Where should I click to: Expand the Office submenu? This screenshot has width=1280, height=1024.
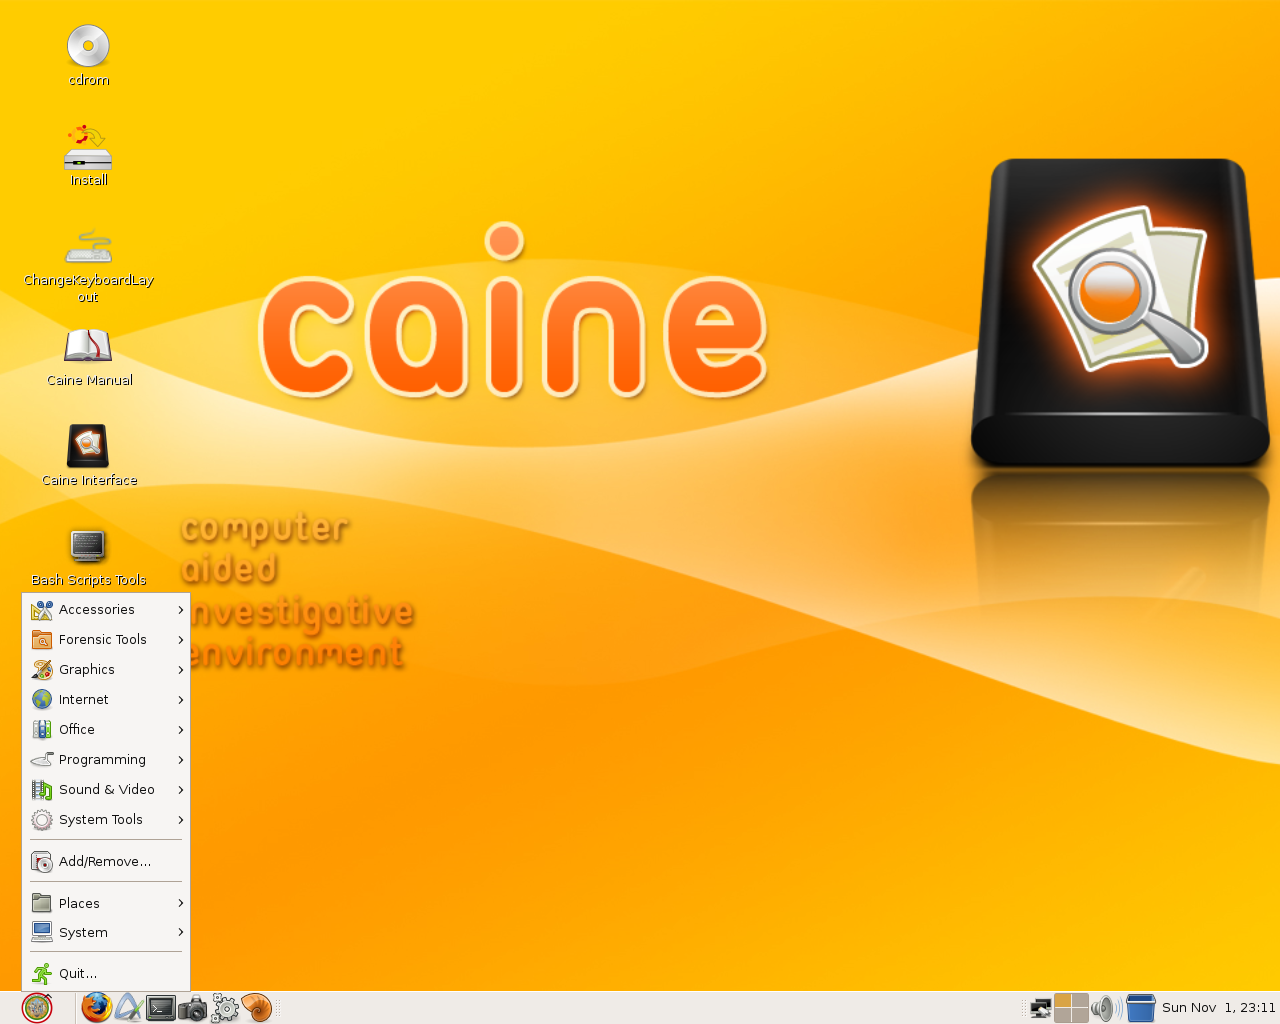click(107, 730)
